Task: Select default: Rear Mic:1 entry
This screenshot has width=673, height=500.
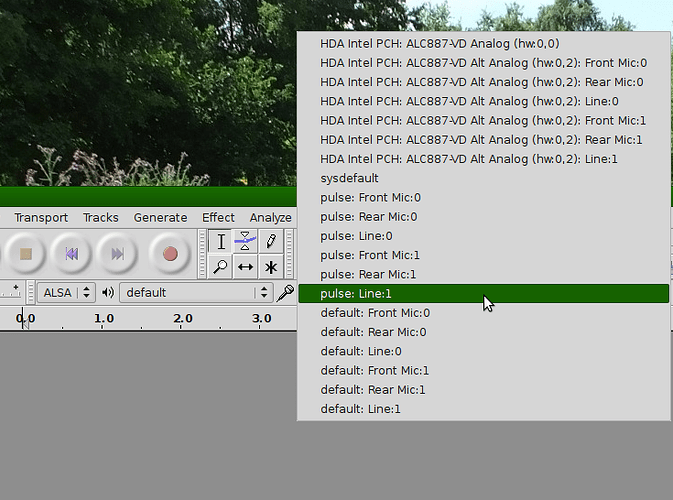Action: tap(483, 390)
